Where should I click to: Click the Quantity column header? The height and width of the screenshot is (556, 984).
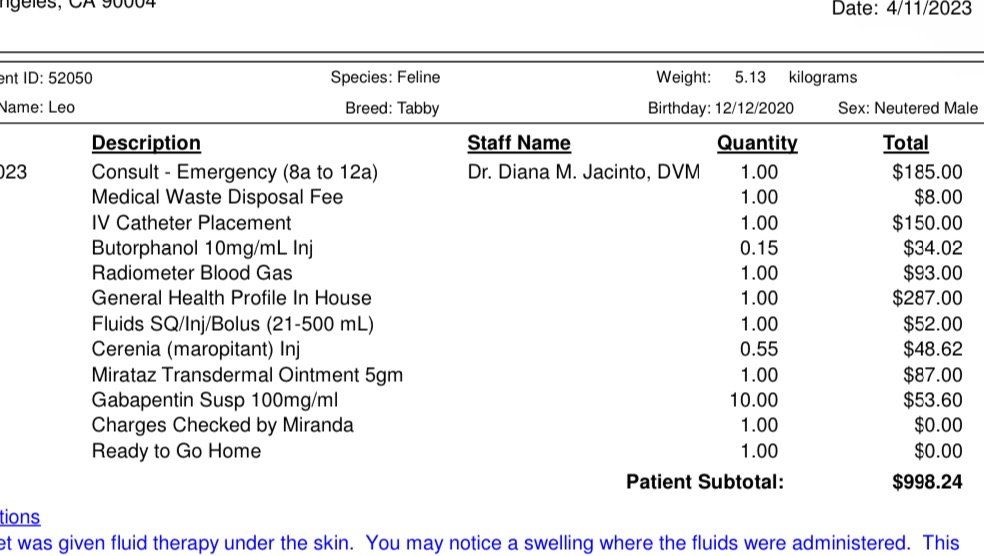(757, 143)
